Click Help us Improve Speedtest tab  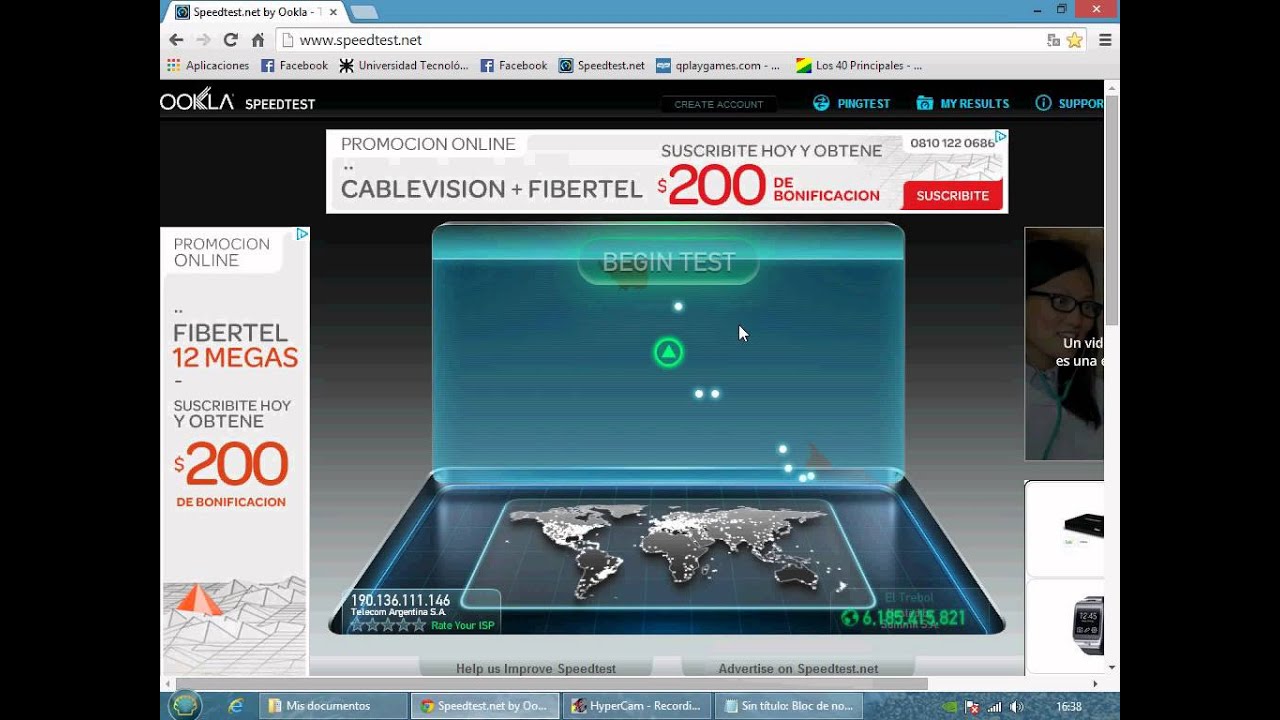coord(536,668)
